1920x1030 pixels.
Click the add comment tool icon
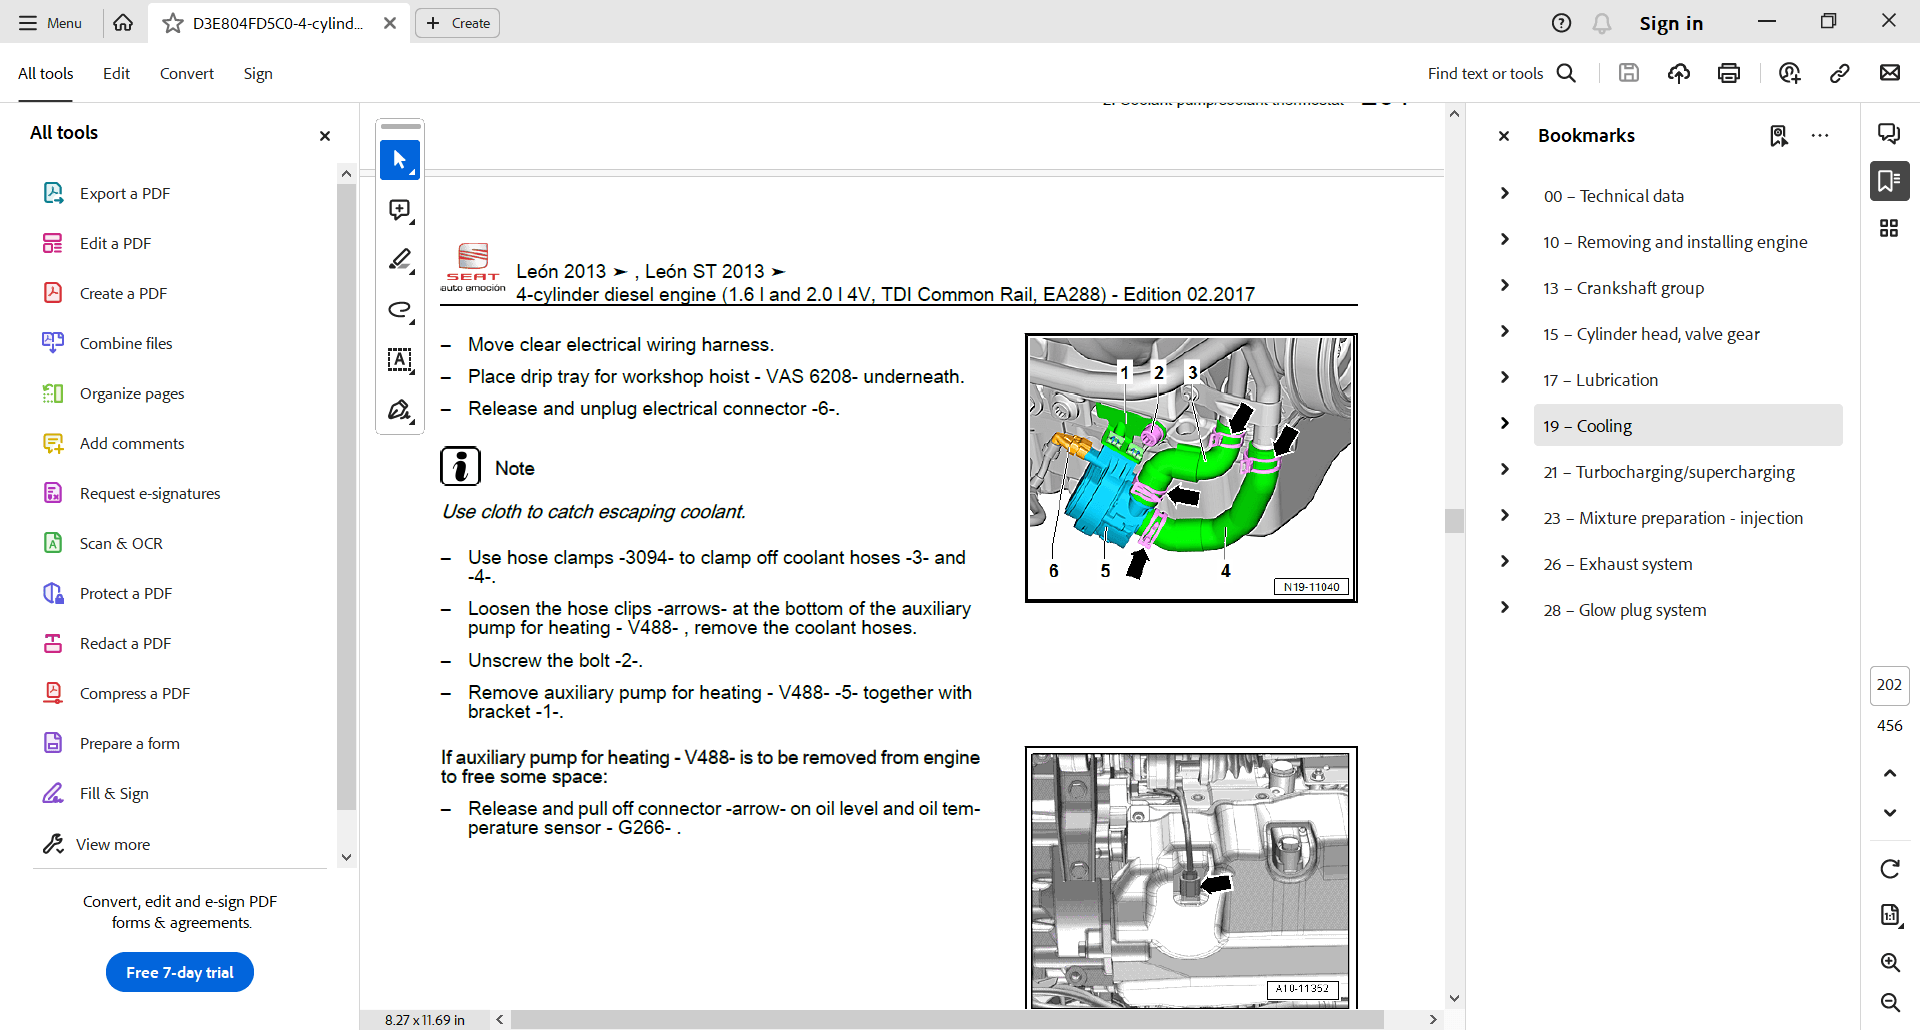tap(400, 210)
